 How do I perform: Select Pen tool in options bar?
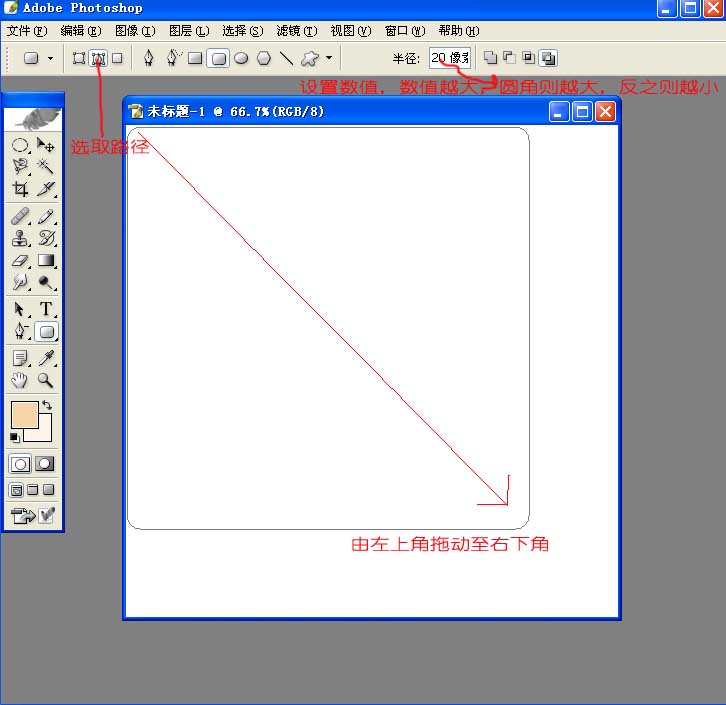(x=148, y=58)
